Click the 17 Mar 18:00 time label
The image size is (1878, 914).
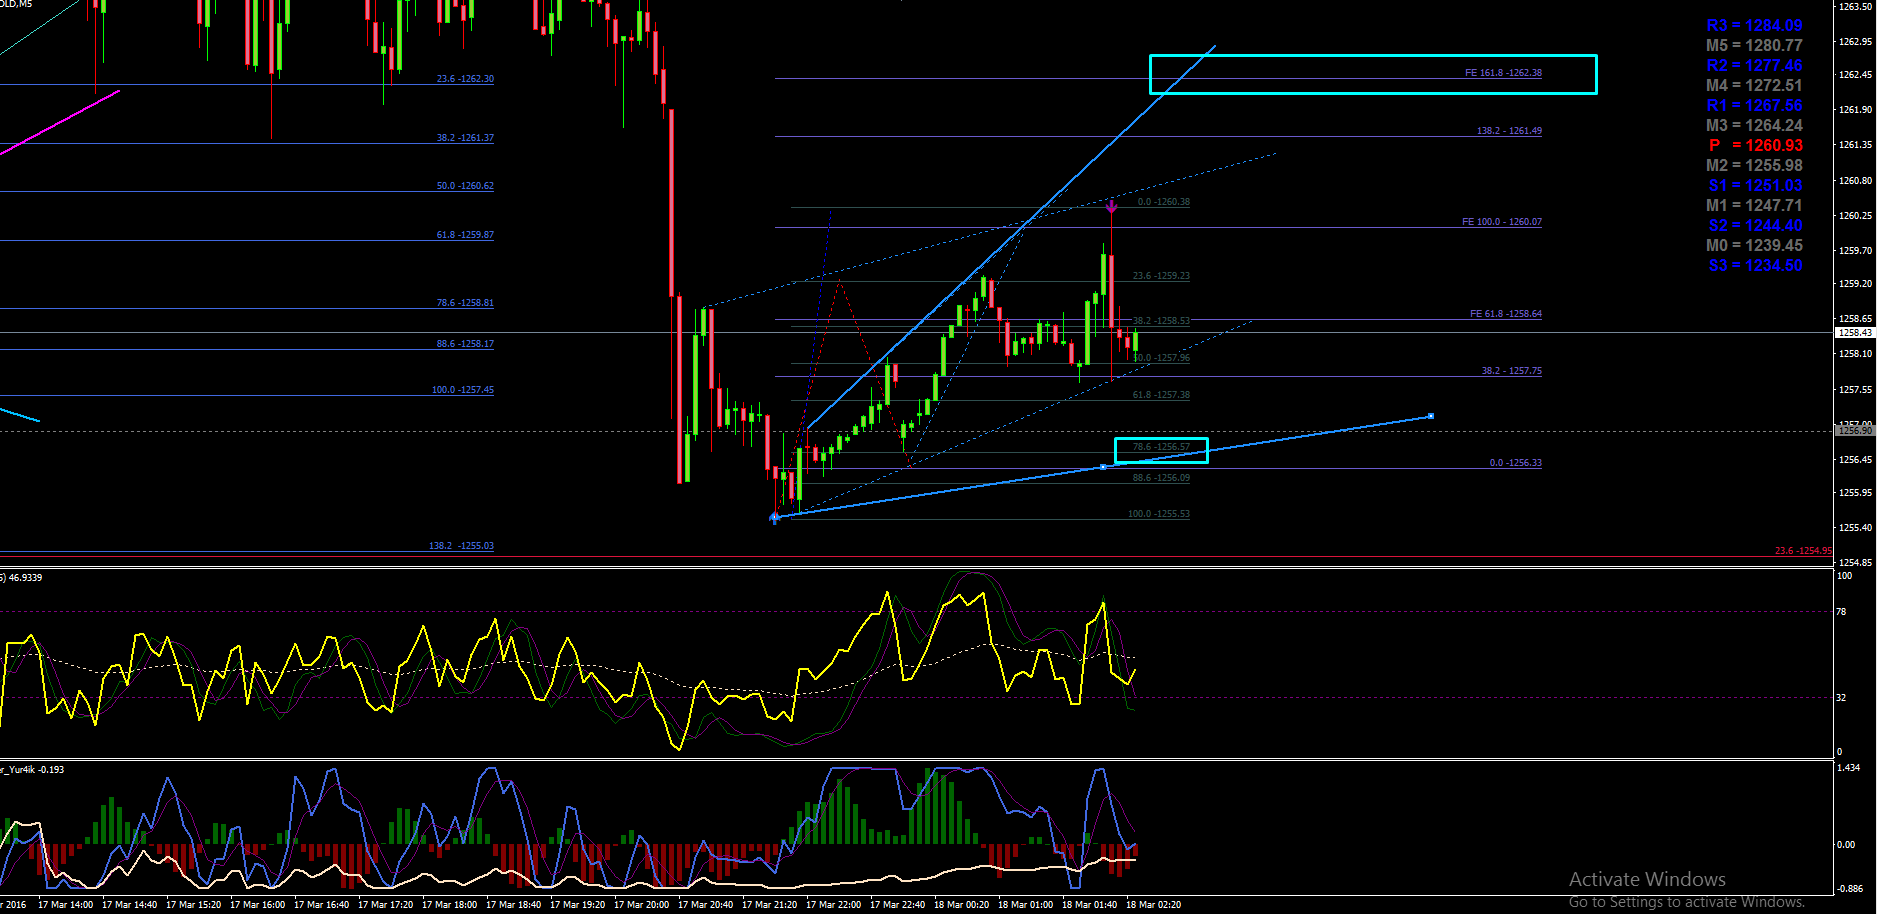pyautogui.click(x=450, y=905)
